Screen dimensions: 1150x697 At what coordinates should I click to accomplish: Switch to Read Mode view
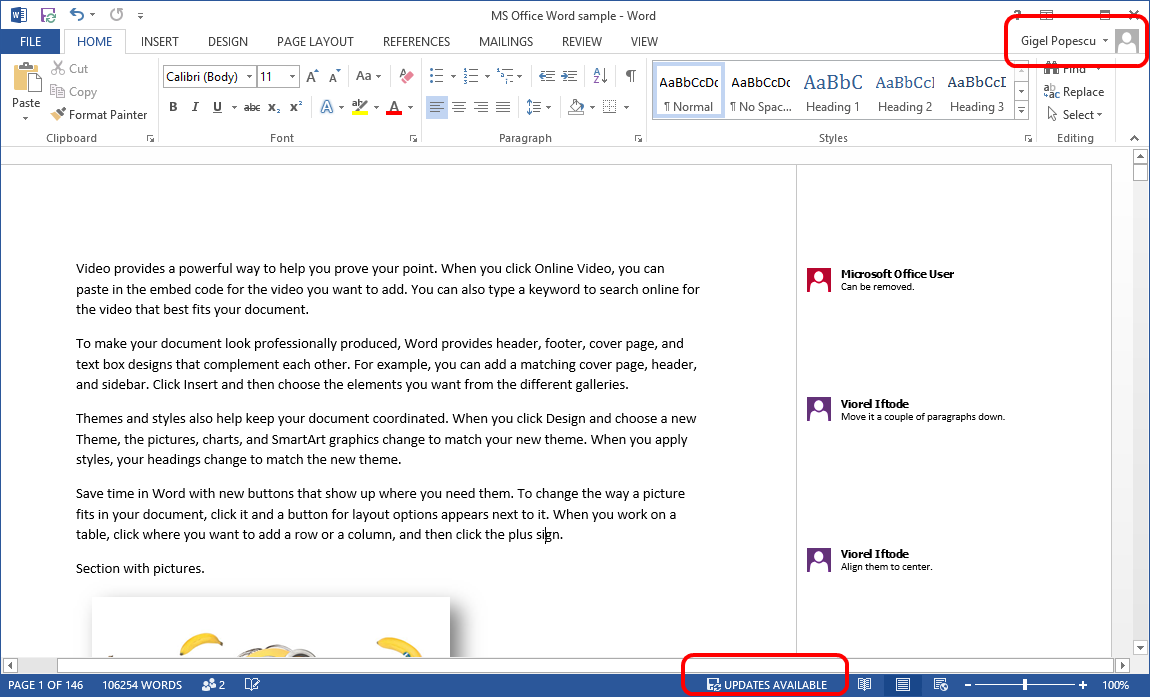(x=865, y=685)
